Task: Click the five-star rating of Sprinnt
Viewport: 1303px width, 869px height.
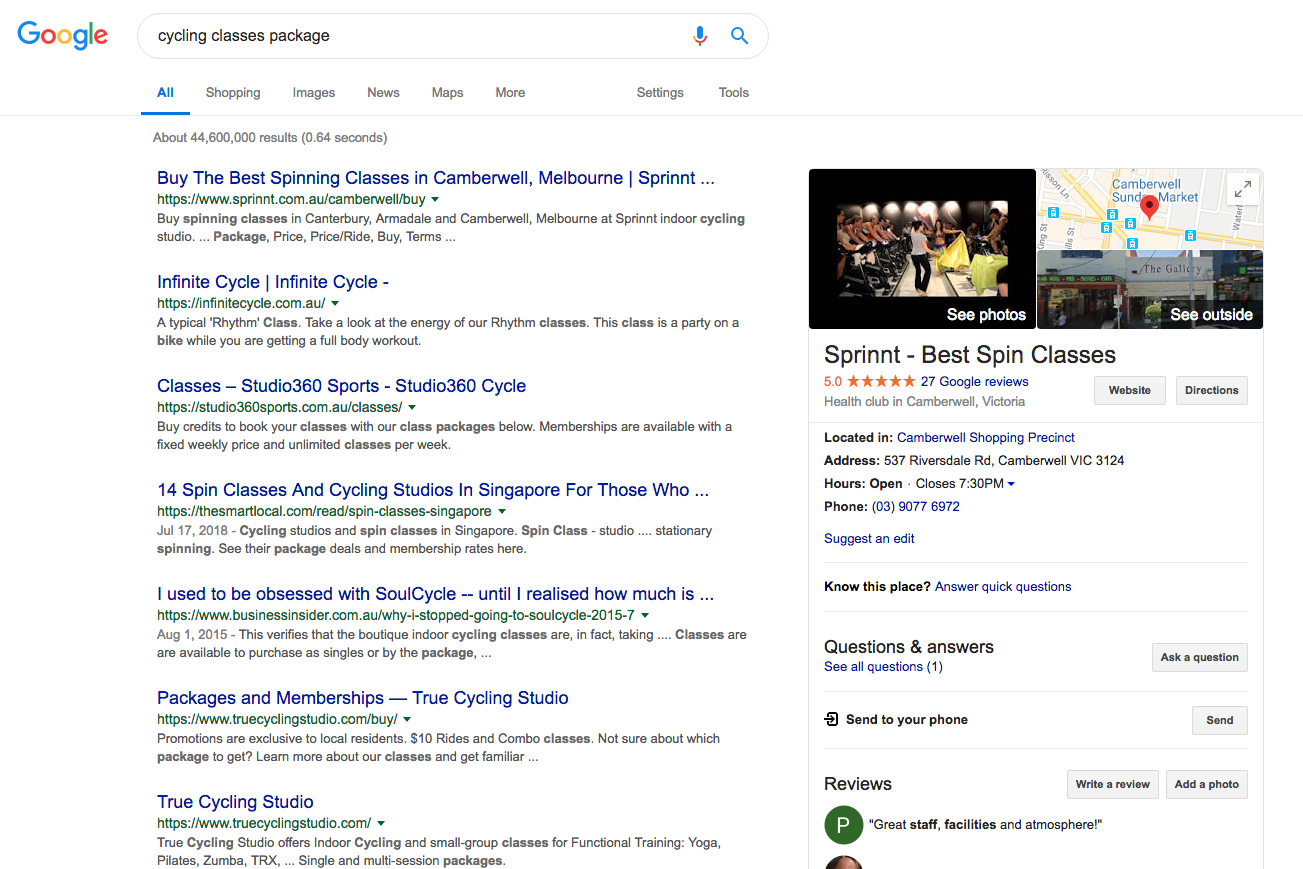Action: tap(881, 381)
